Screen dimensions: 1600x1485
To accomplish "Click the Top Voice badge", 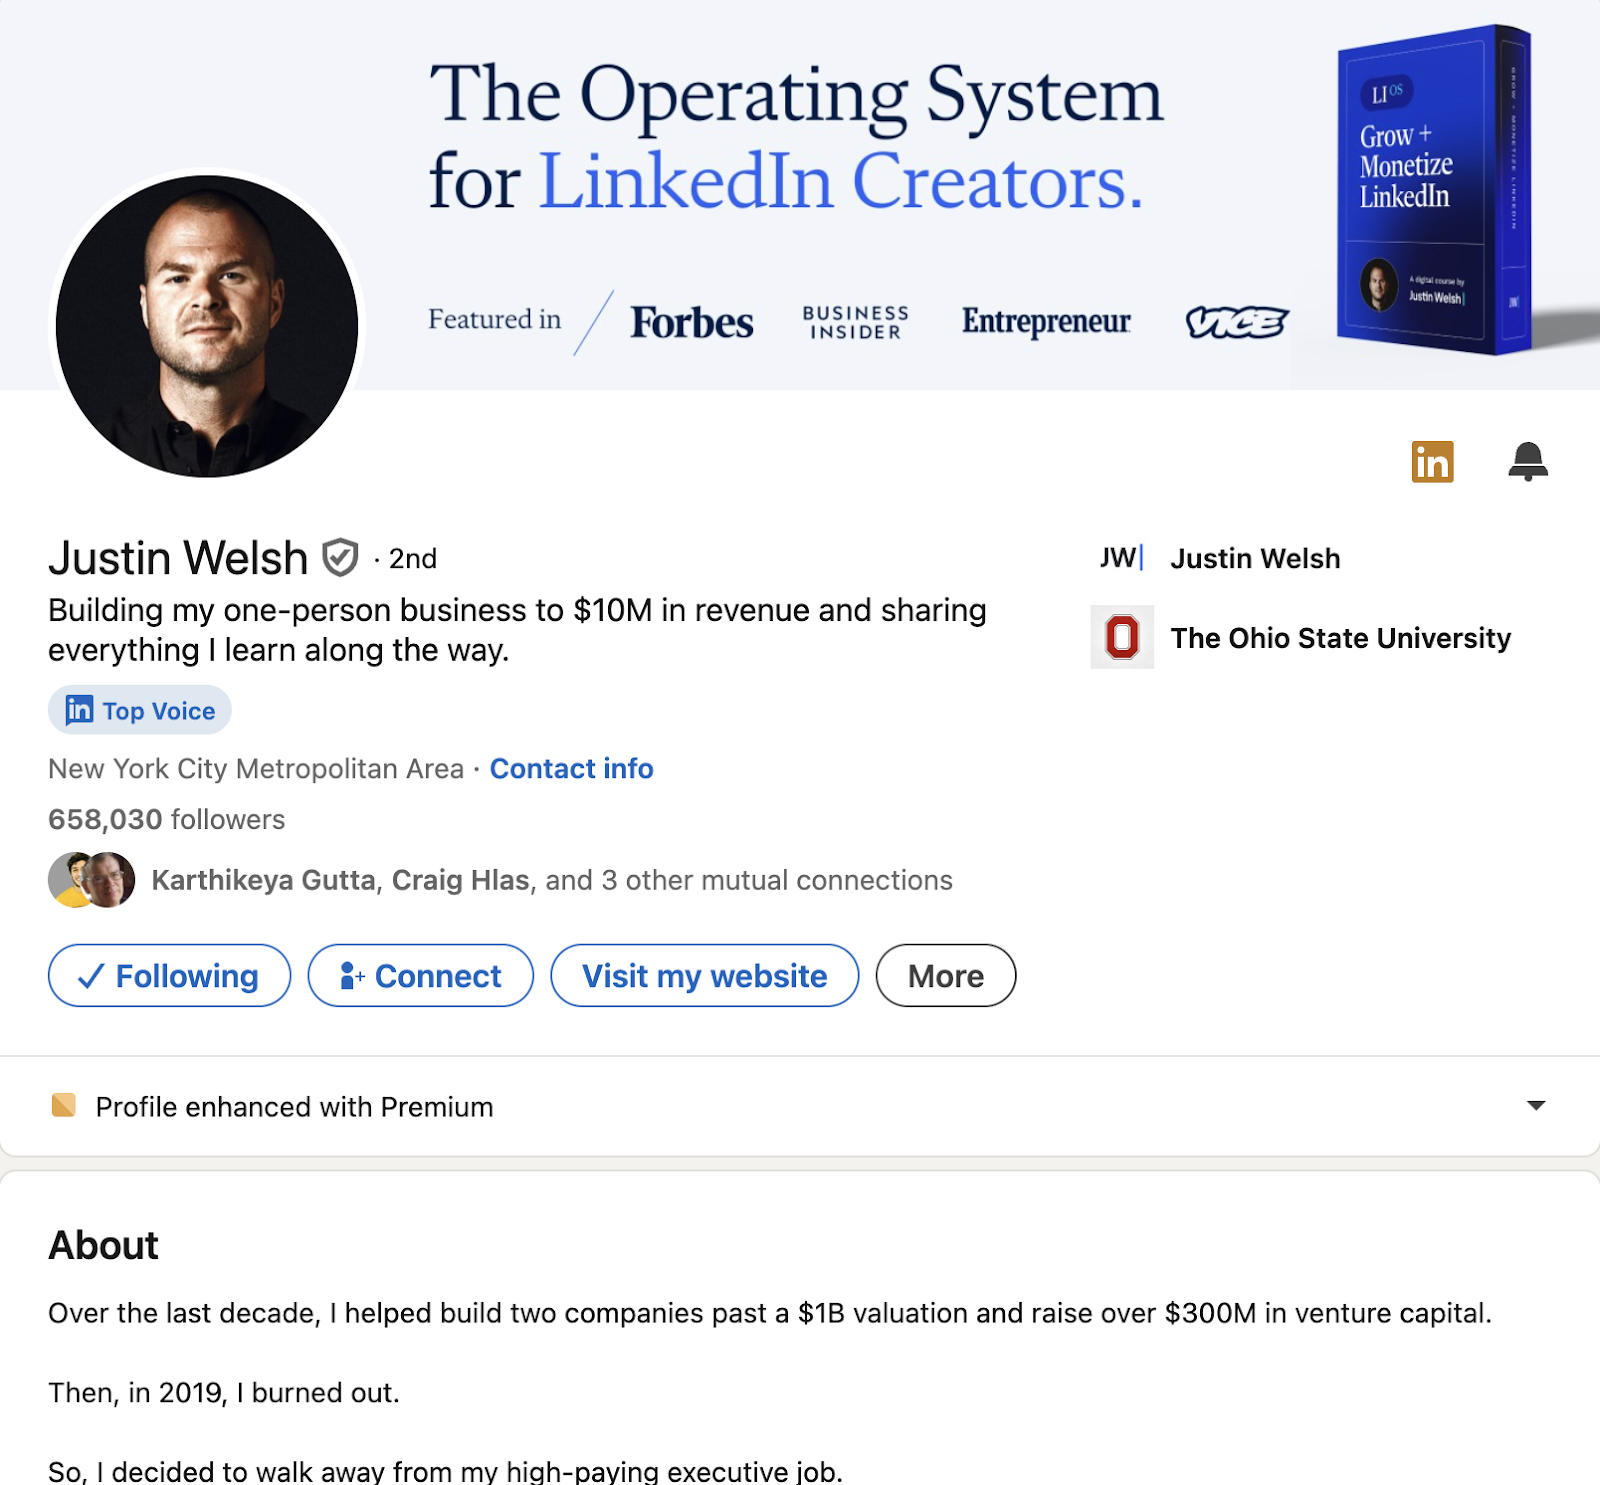I will [140, 710].
